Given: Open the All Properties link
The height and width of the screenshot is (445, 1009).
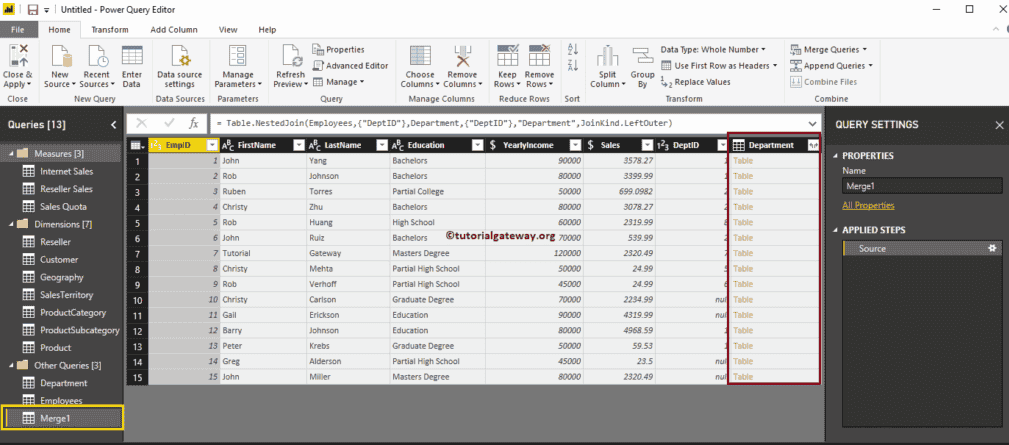Looking at the screenshot, I should [x=868, y=206].
